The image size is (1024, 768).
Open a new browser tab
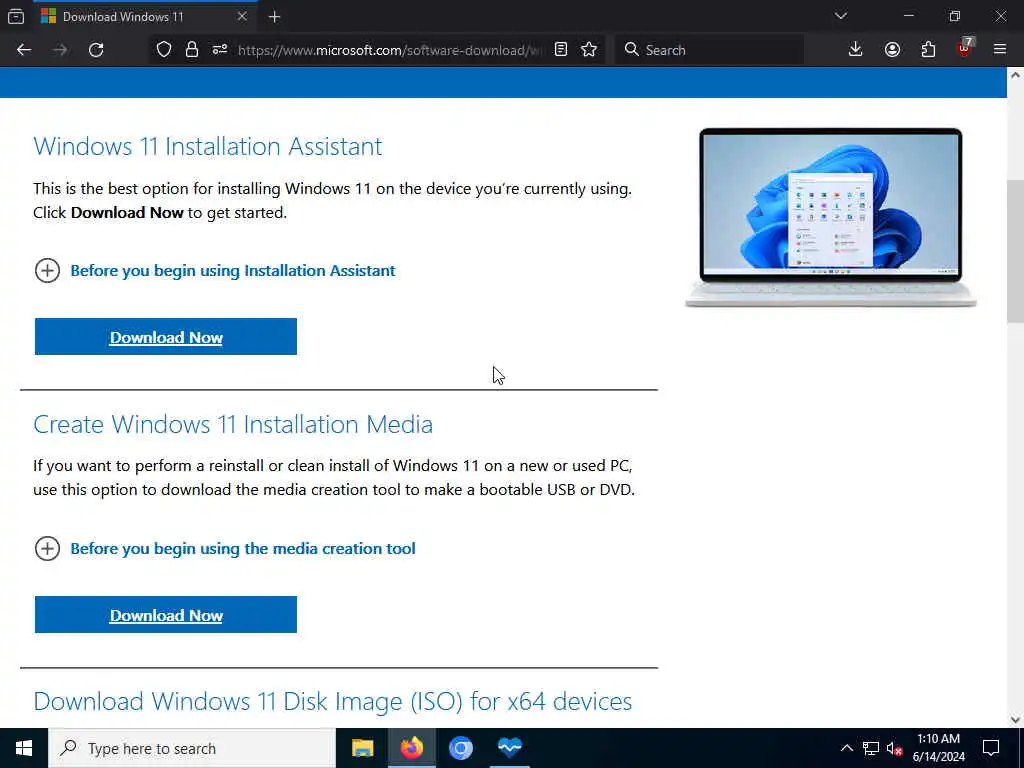click(275, 17)
